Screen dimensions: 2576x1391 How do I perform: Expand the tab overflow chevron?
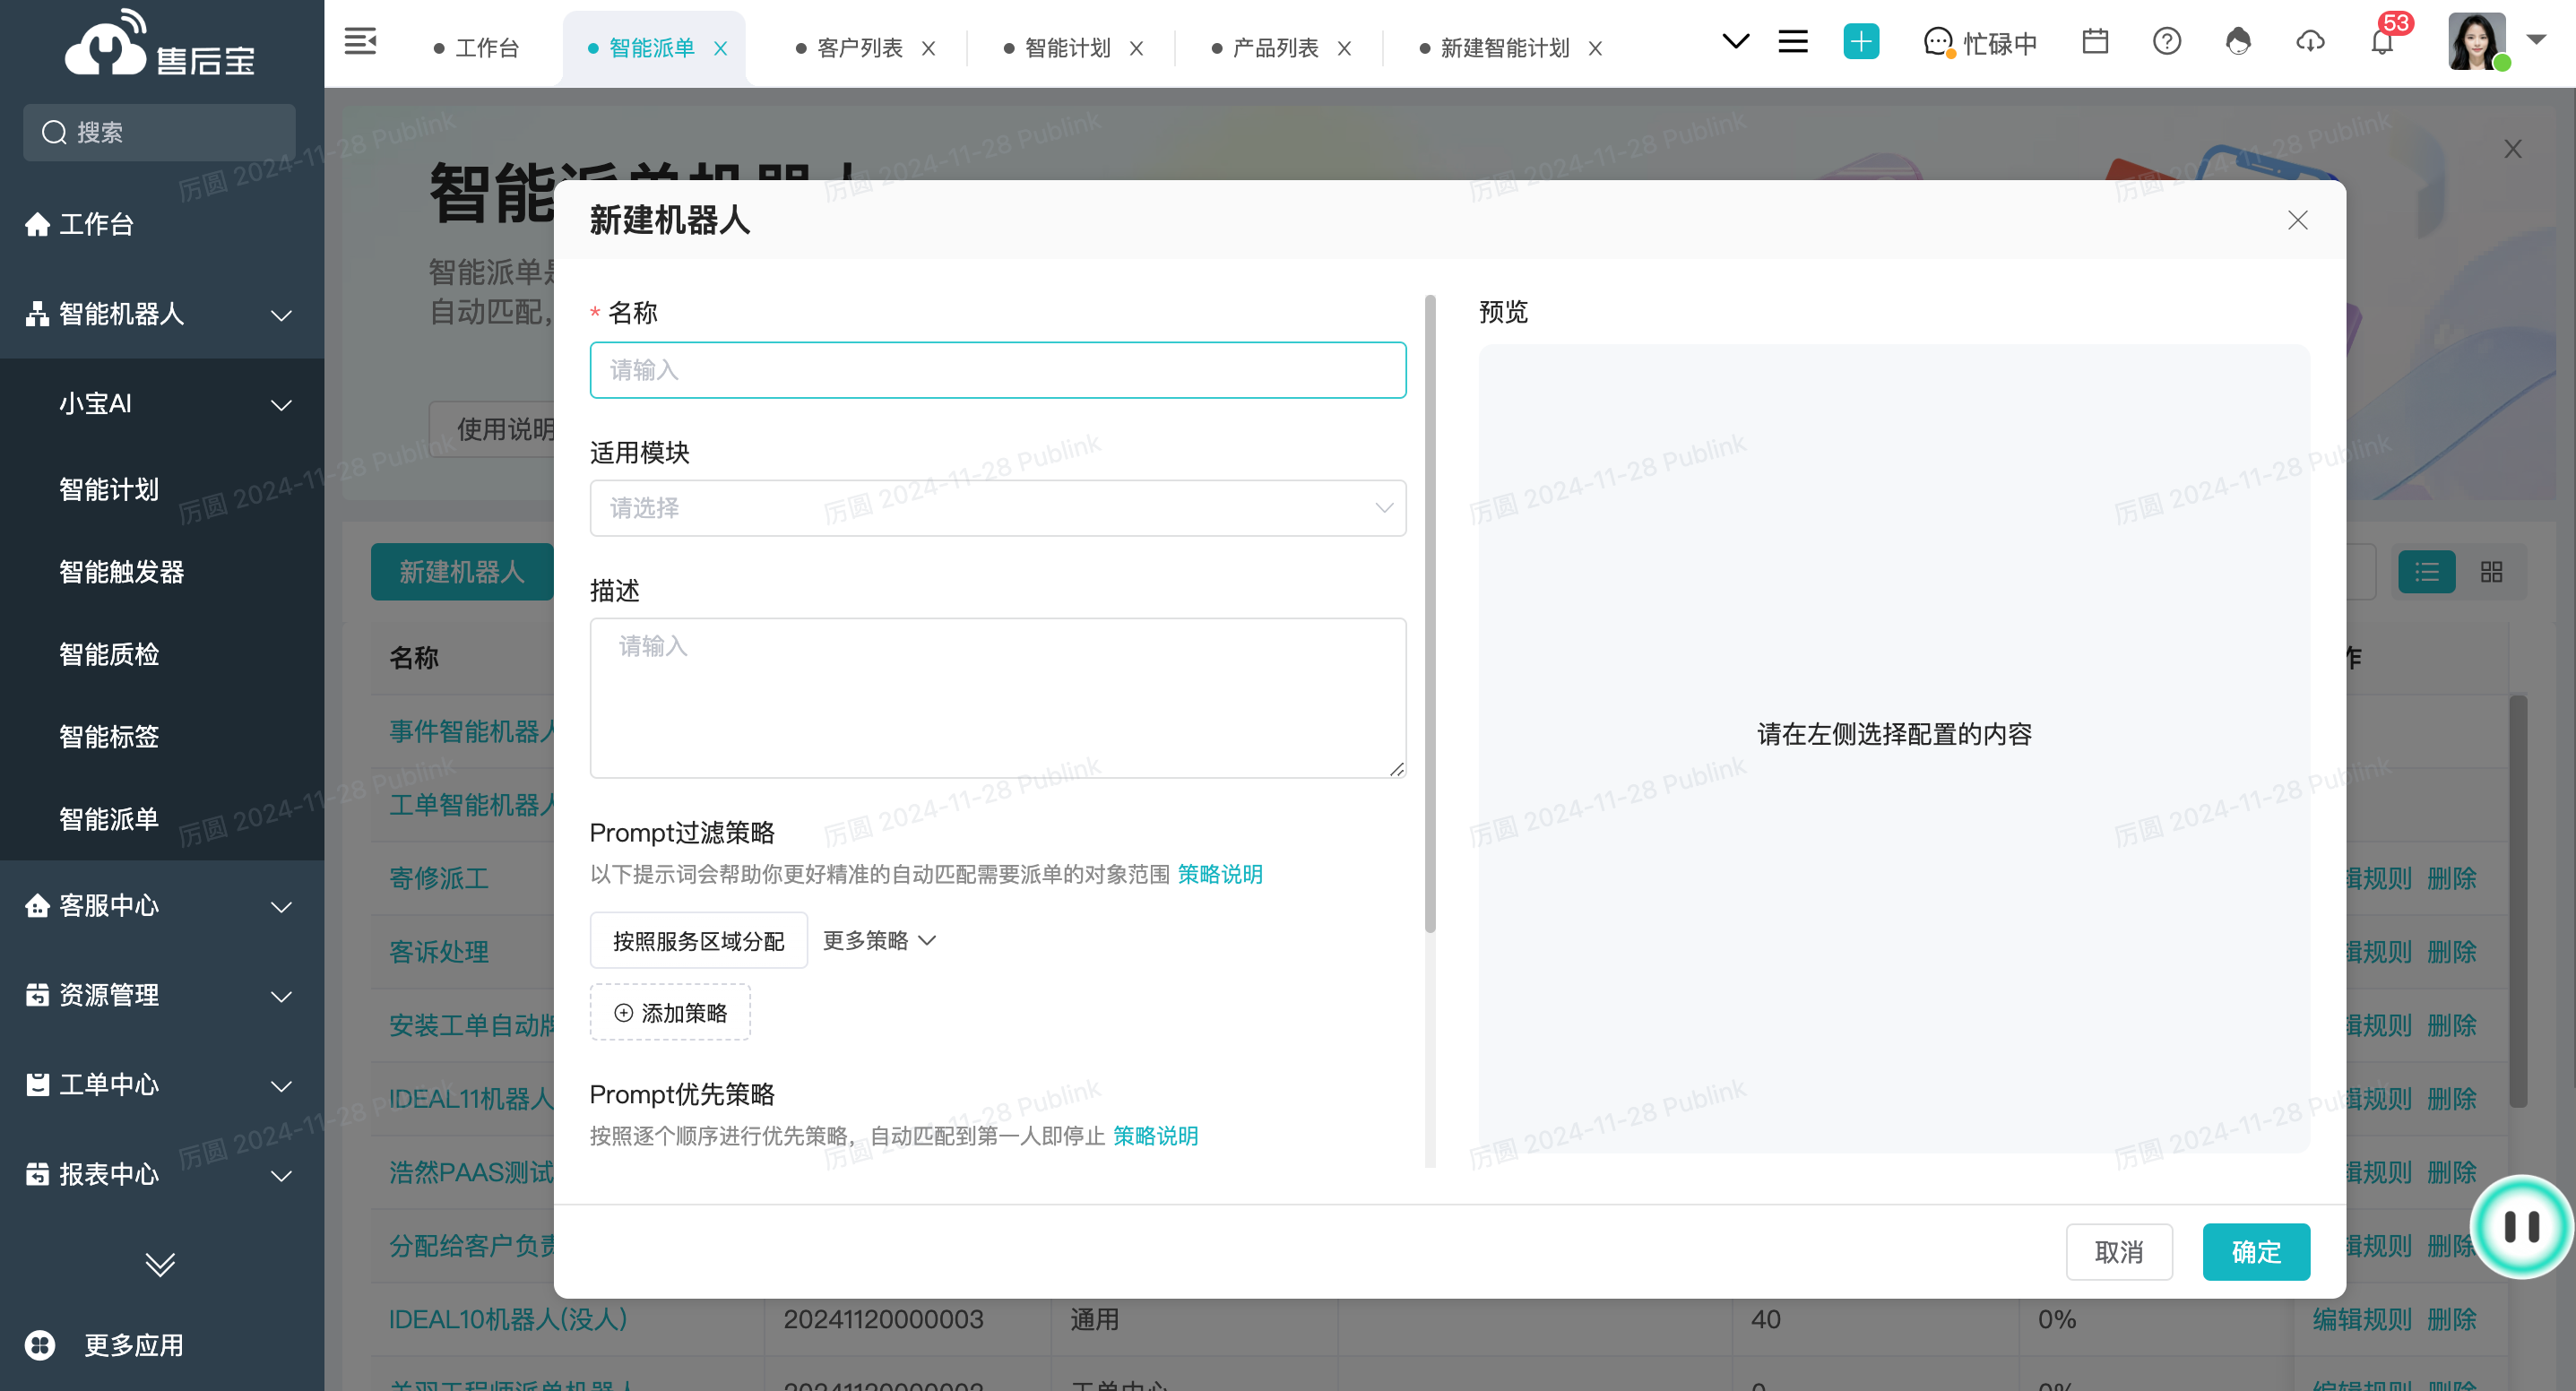point(1736,41)
